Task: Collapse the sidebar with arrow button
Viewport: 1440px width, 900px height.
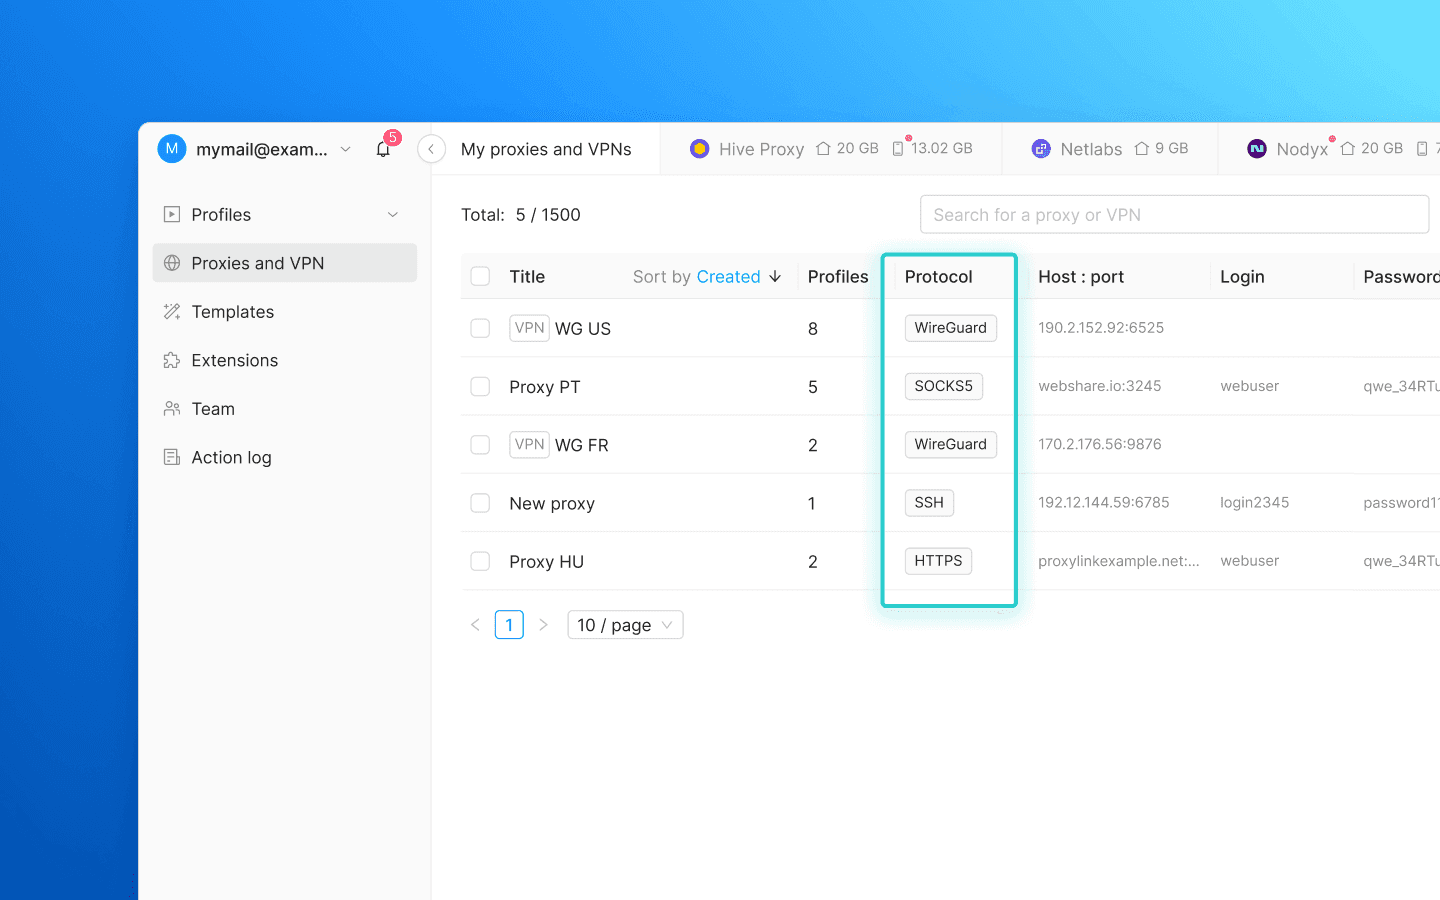Action: click(x=431, y=149)
